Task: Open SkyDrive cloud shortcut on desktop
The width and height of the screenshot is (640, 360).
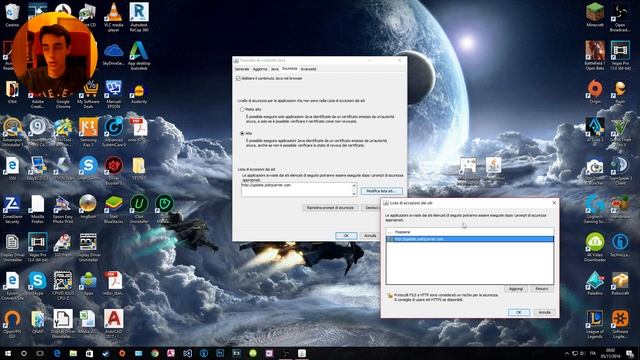Action: pyautogui.click(x=113, y=55)
